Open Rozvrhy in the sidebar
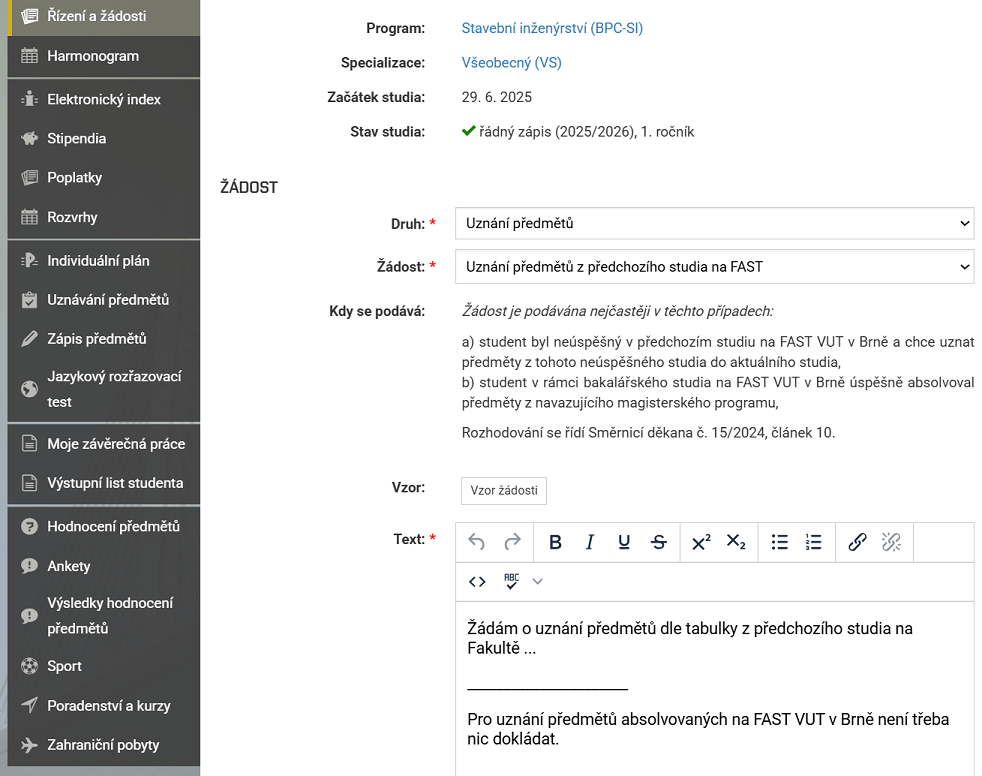 104,217
